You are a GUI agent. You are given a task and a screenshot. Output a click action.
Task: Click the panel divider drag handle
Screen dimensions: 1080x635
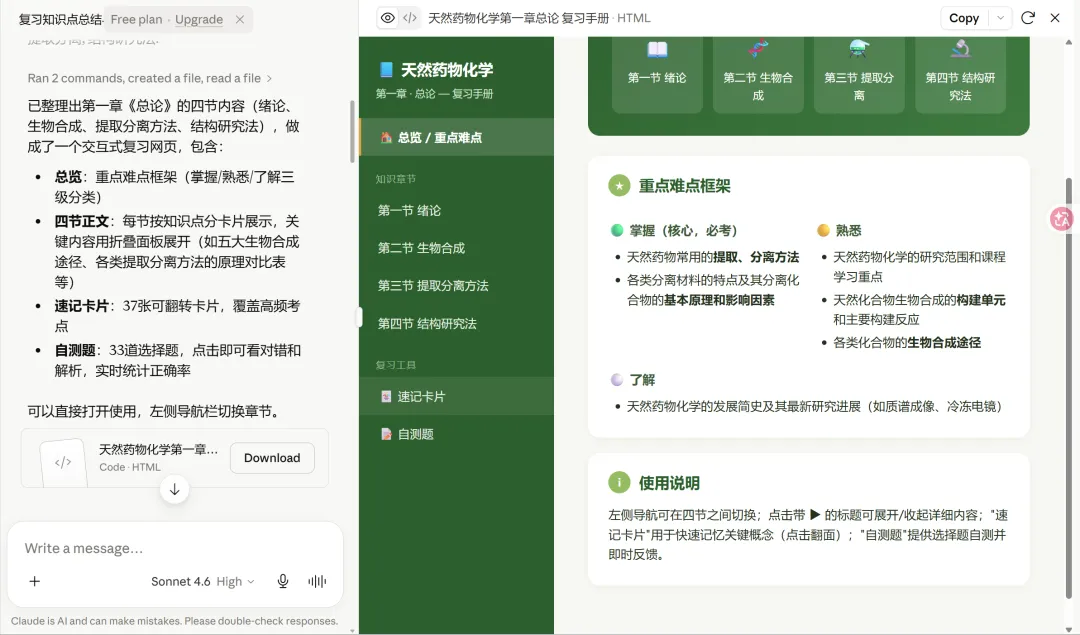(359, 317)
